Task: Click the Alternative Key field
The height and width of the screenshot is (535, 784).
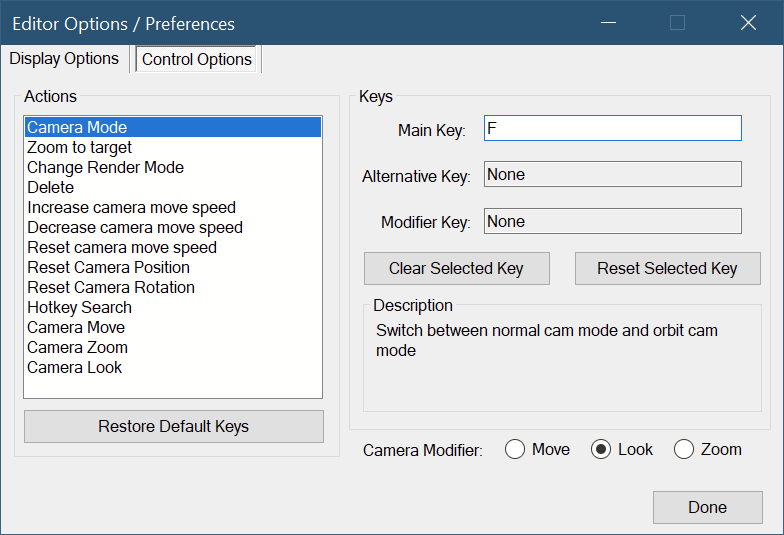Action: [x=612, y=175]
